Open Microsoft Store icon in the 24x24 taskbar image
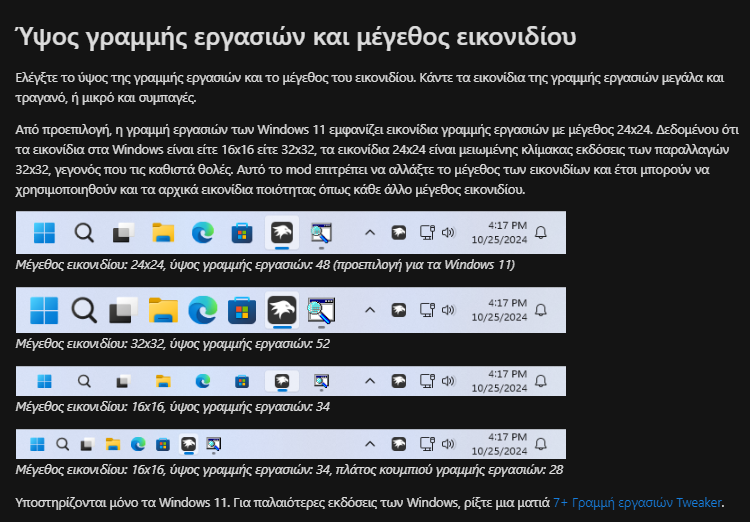The height and width of the screenshot is (522, 750). [x=242, y=233]
